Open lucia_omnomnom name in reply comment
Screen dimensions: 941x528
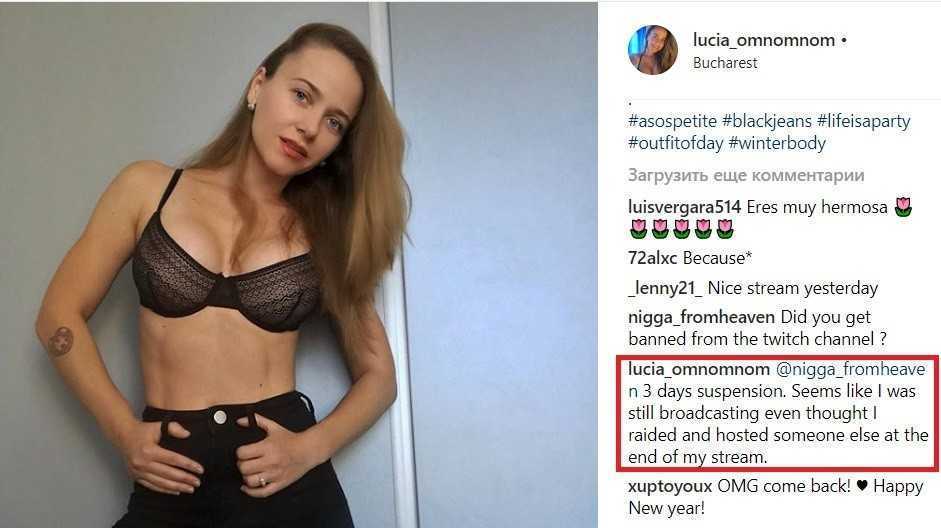pyautogui.click(x=699, y=369)
